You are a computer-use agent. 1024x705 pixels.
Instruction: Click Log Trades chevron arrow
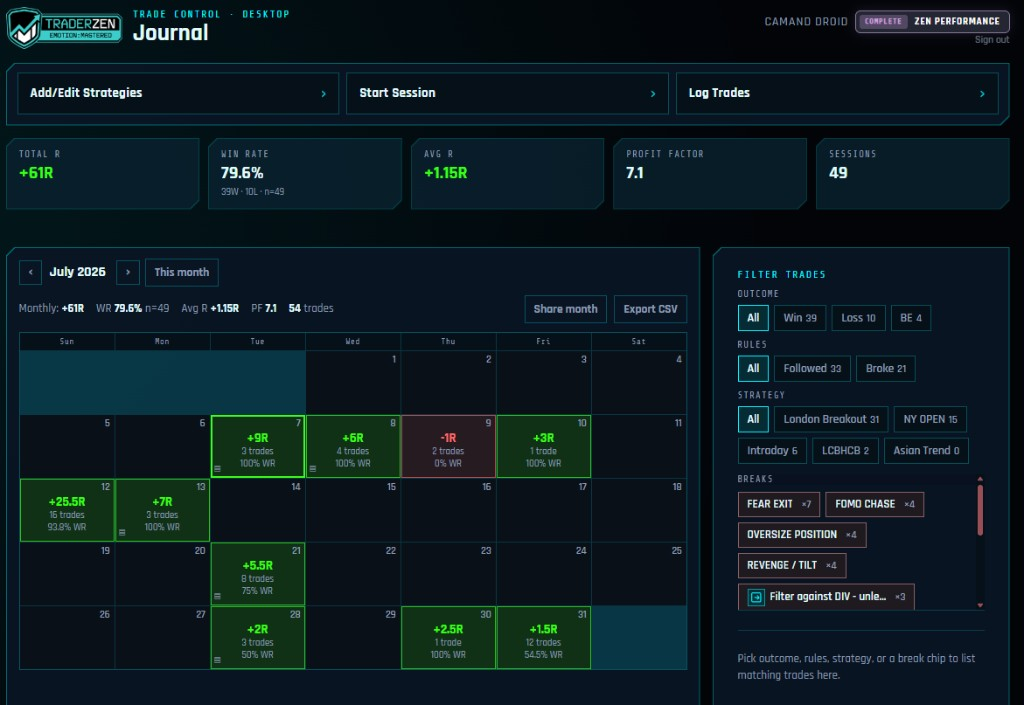click(x=982, y=93)
